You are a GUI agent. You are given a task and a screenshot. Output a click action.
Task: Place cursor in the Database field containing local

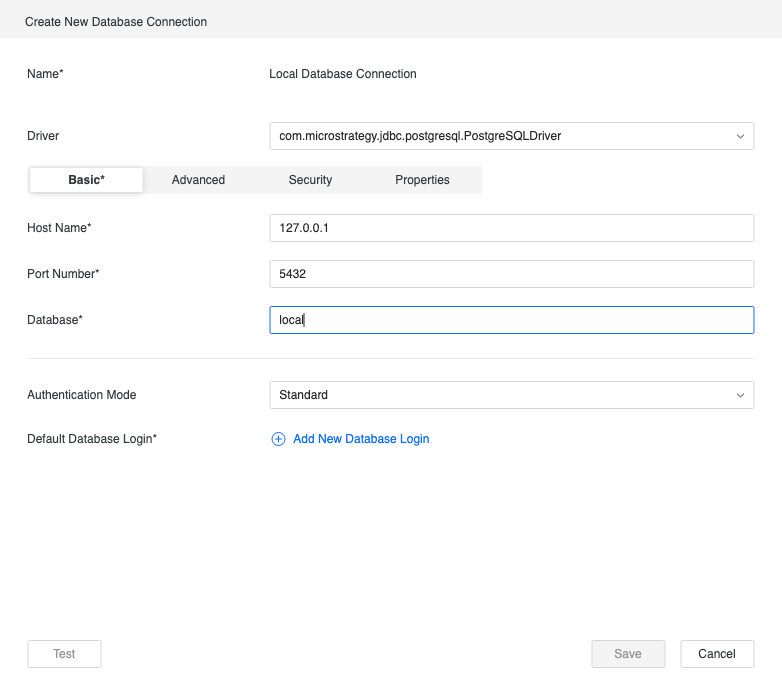(x=511, y=320)
